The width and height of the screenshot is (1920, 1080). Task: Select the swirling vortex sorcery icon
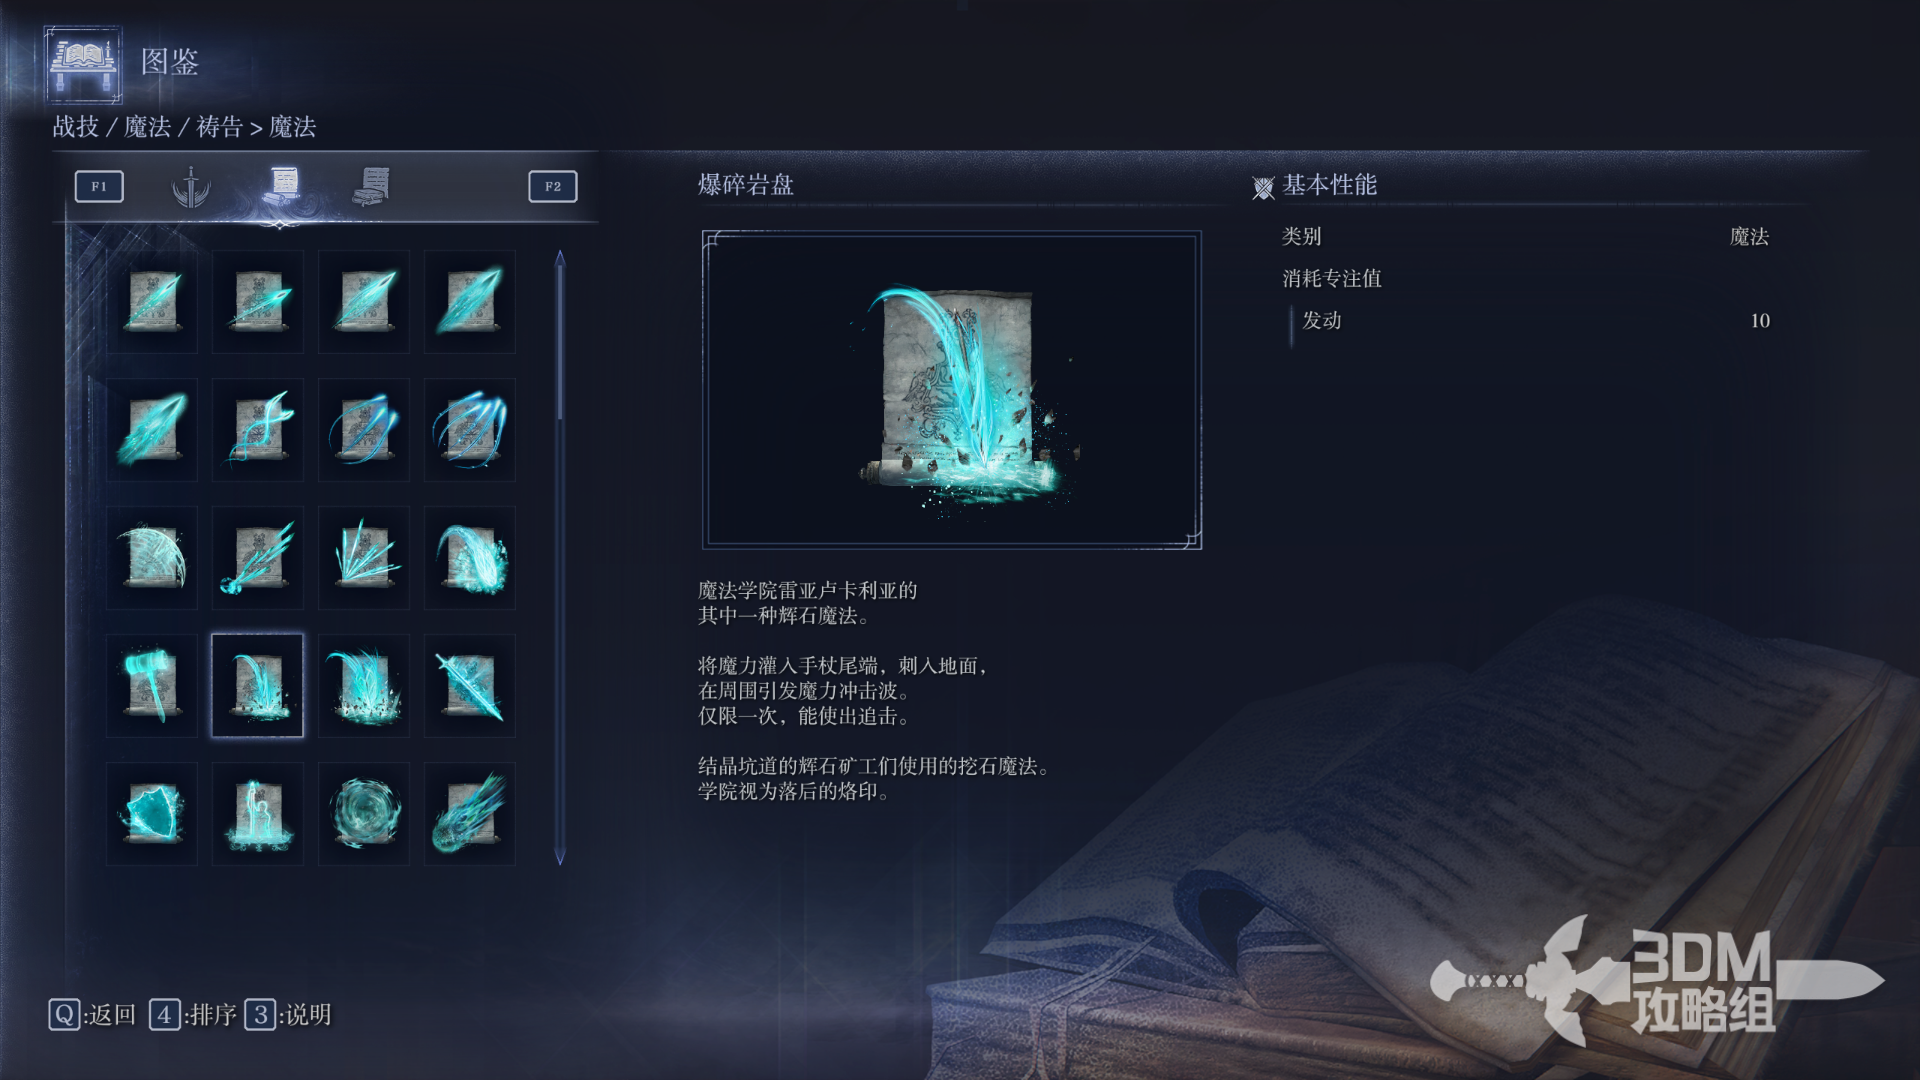[x=364, y=813]
